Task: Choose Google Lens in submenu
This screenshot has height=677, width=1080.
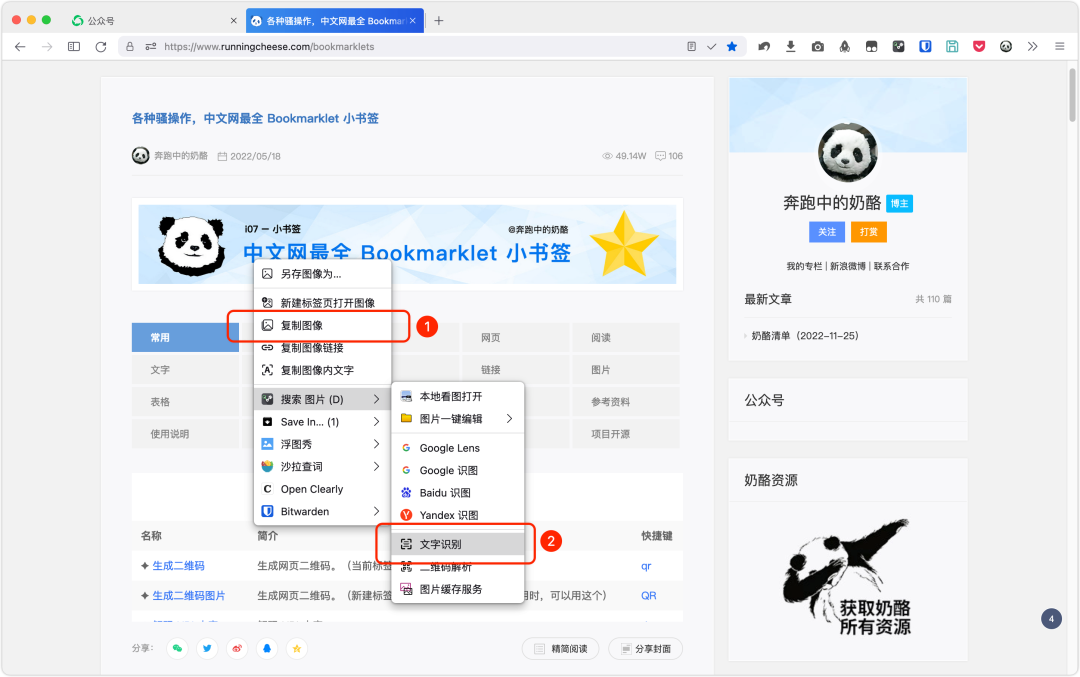Action: [x=458, y=448]
